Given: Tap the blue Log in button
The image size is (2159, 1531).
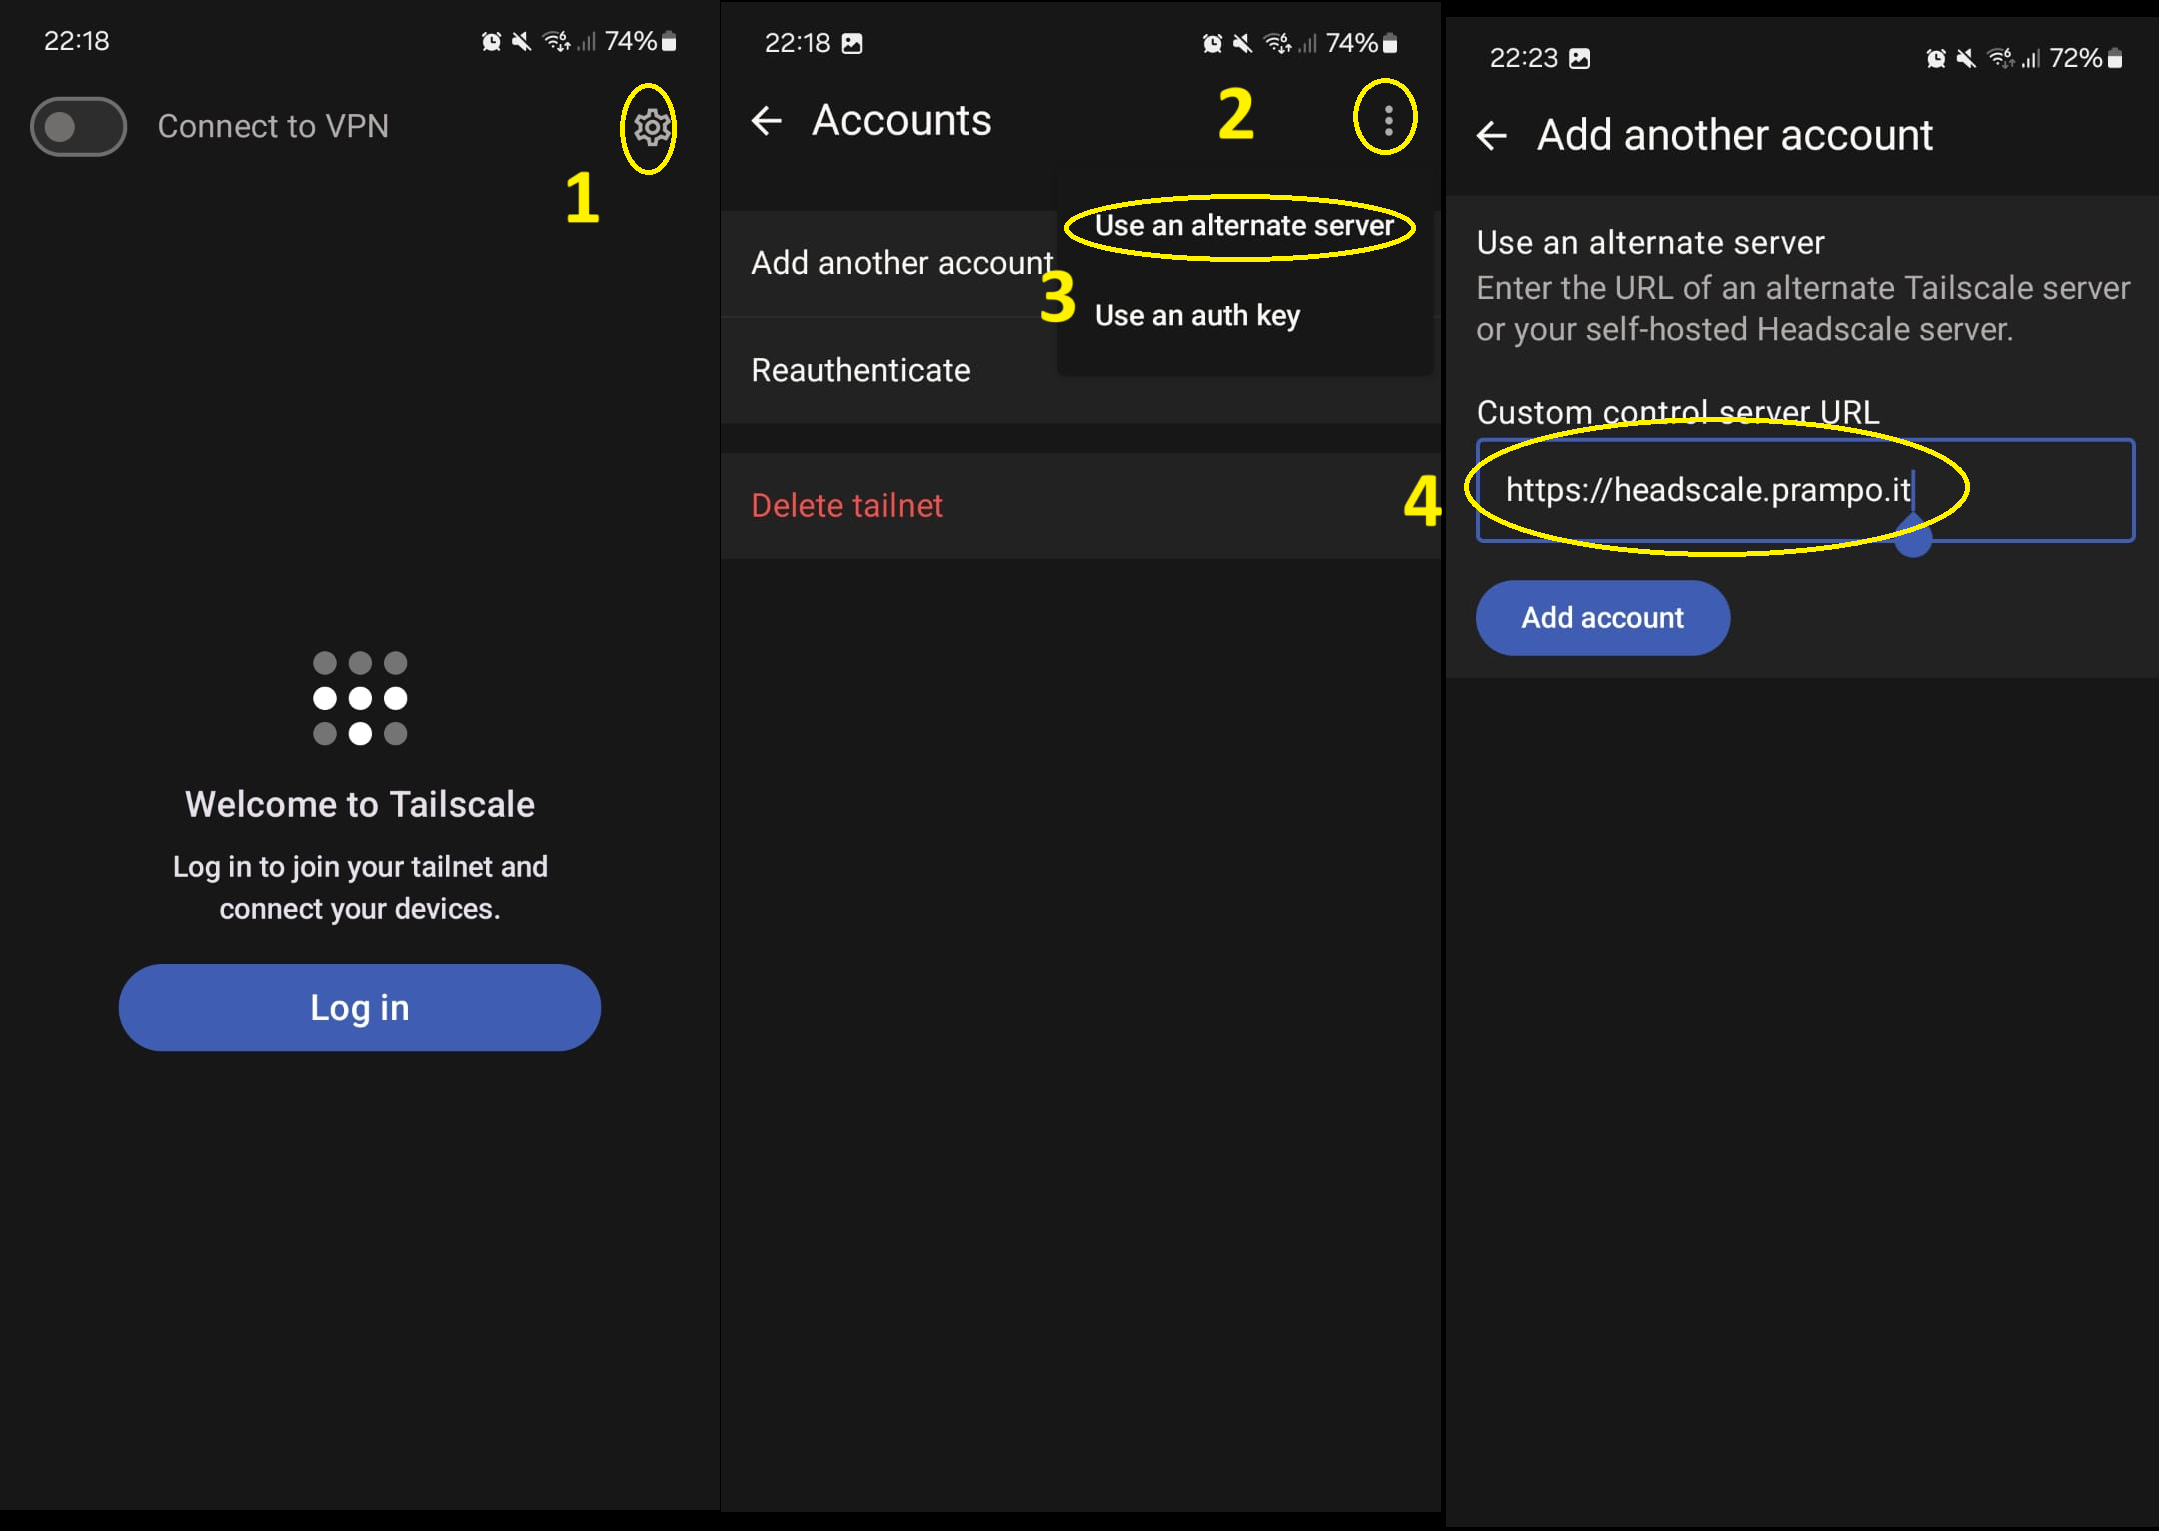Looking at the screenshot, I should [359, 1007].
